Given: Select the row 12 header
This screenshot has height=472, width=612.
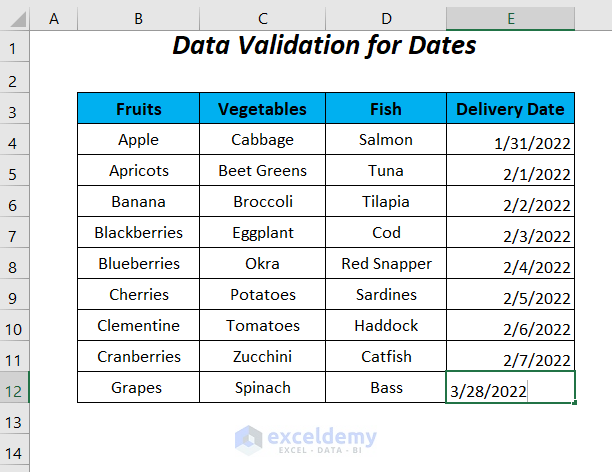Looking at the screenshot, I should pos(14,387).
